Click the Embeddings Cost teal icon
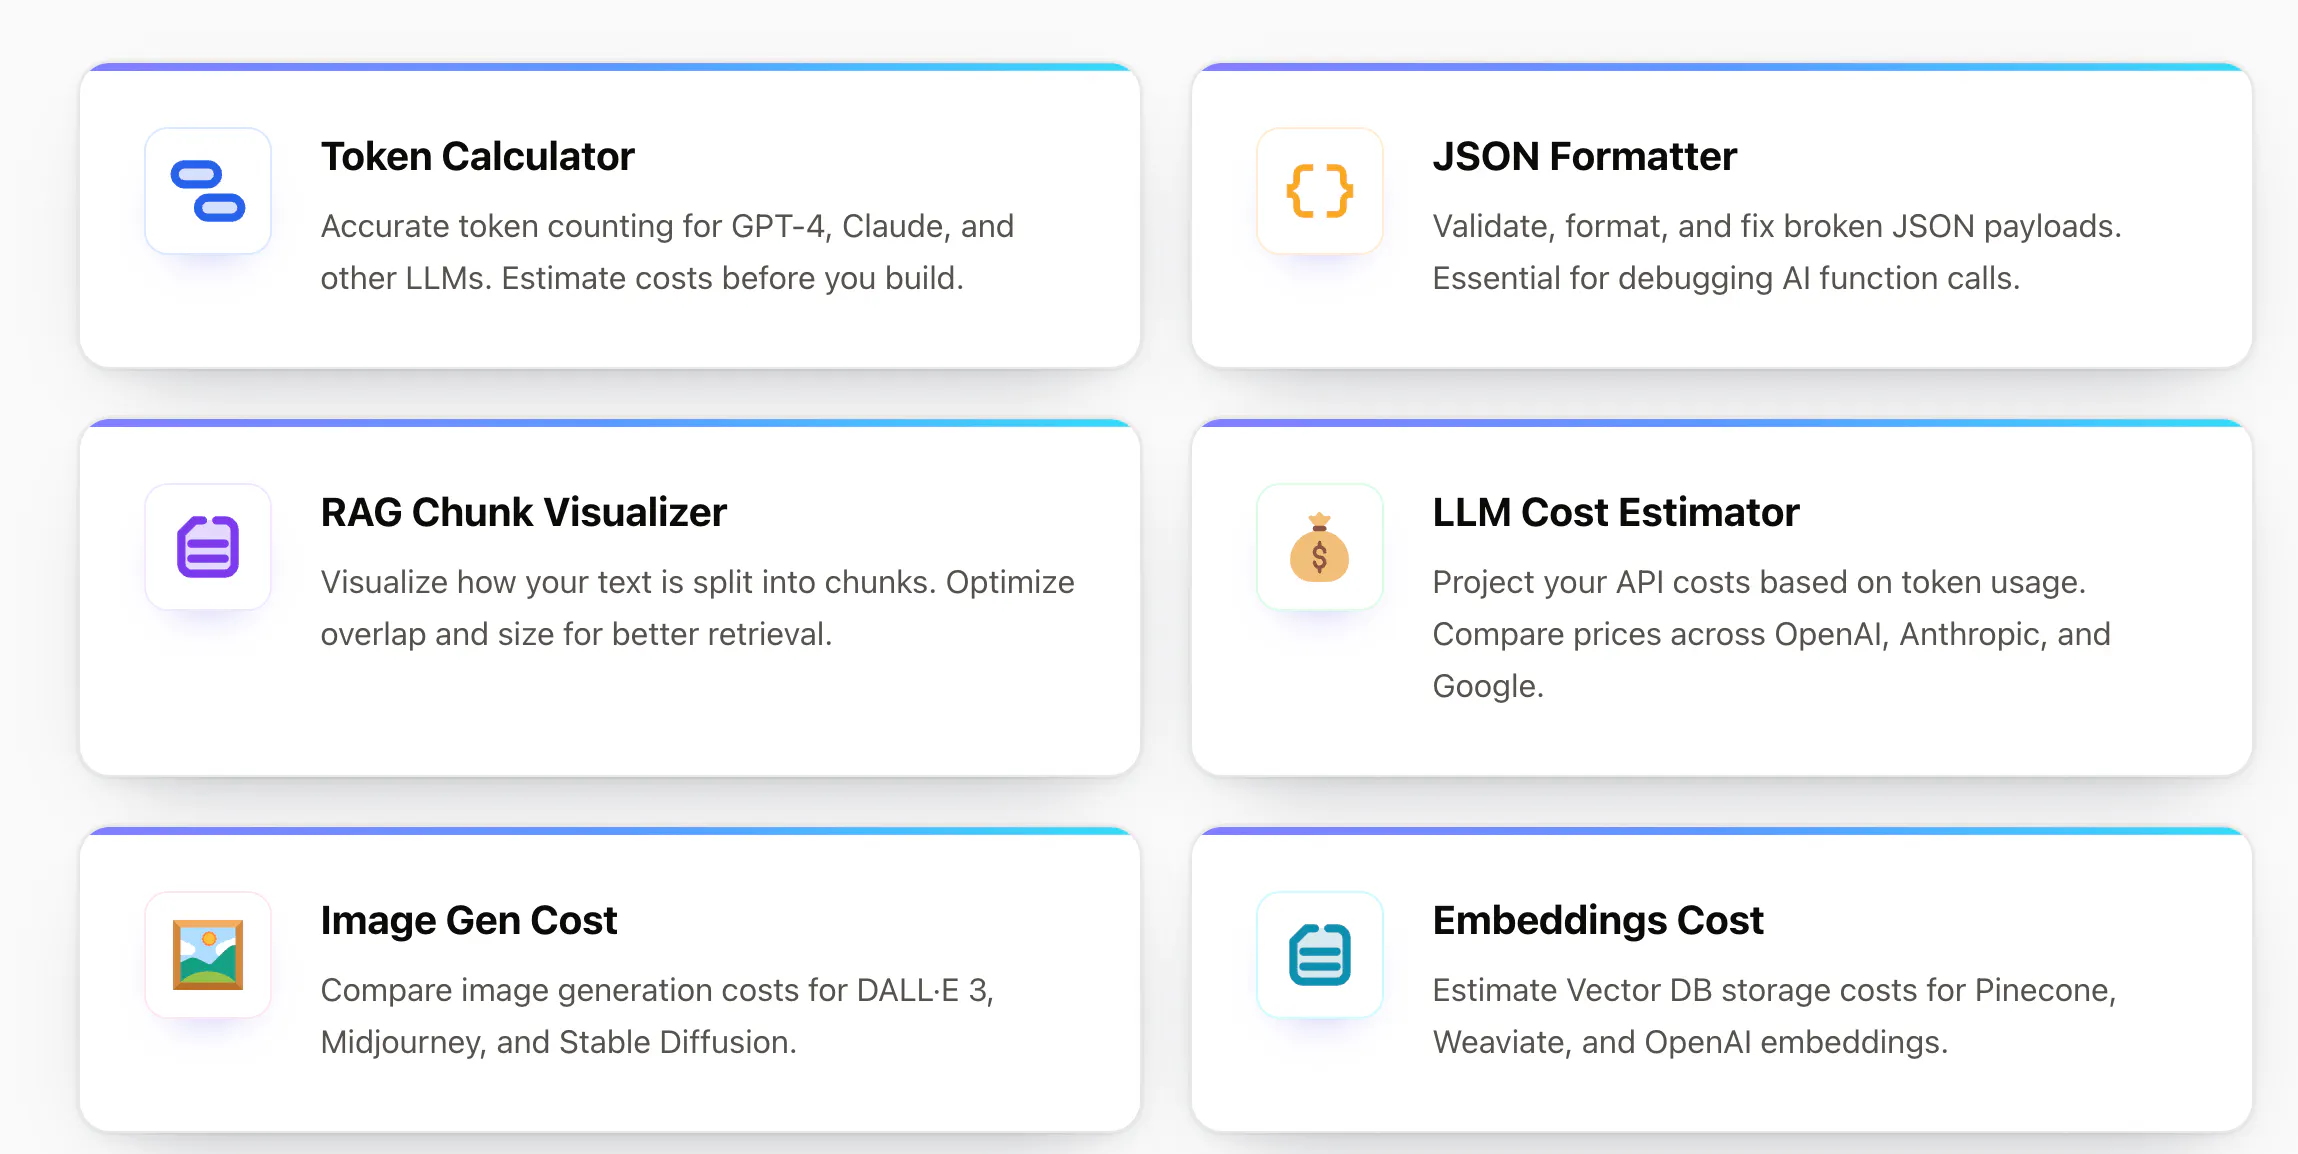This screenshot has height=1154, width=2298. coord(1320,954)
